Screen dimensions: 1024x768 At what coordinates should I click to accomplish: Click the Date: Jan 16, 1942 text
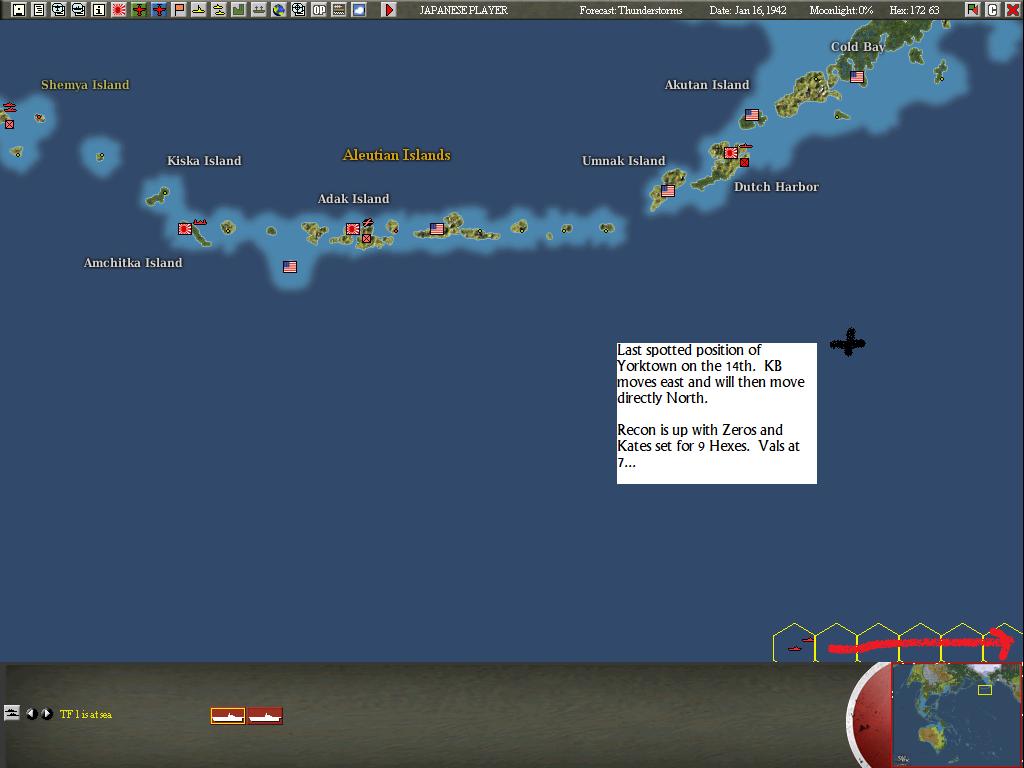point(748,10)
